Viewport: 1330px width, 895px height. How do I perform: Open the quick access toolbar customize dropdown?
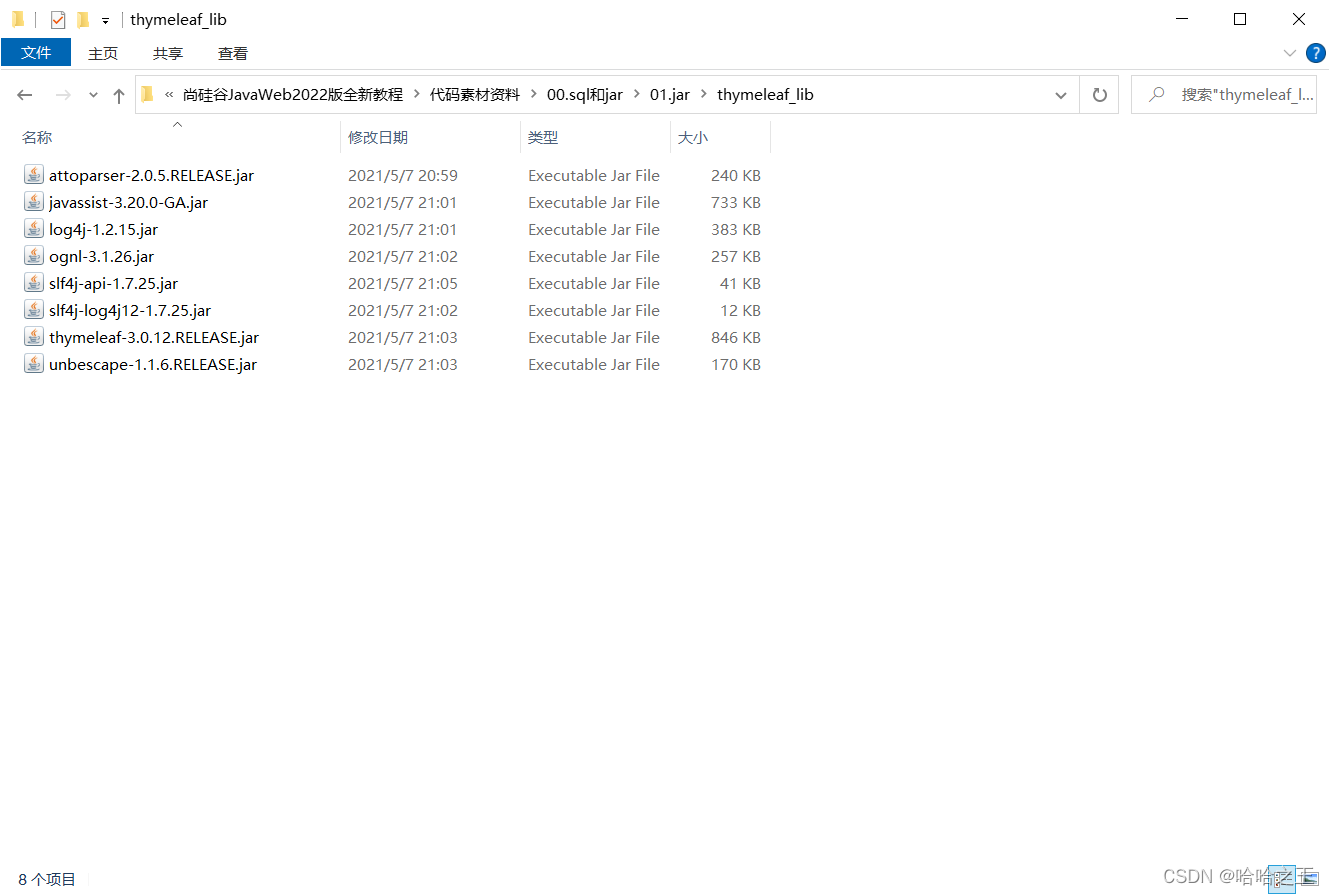(x=104, y=19)
